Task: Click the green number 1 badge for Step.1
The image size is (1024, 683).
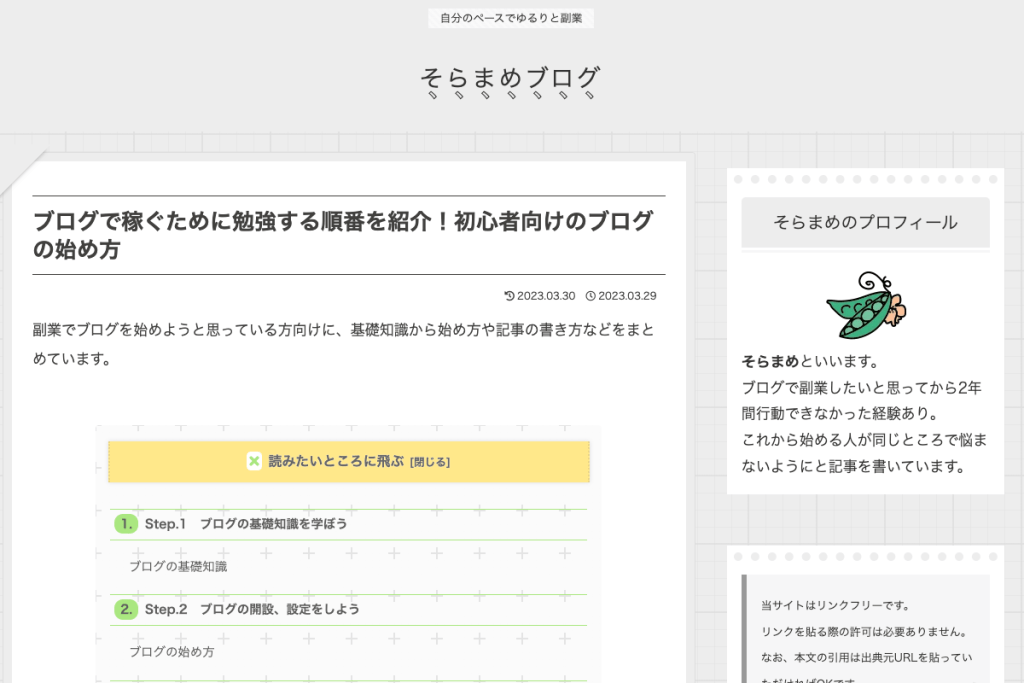Action: pyautogui.click(x=126, y=523)
